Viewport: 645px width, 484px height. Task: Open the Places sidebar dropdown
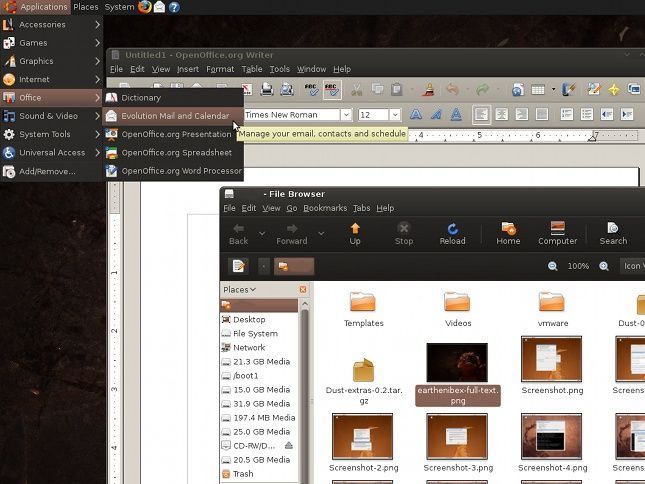pyautogui.click(x=239, y=290)
